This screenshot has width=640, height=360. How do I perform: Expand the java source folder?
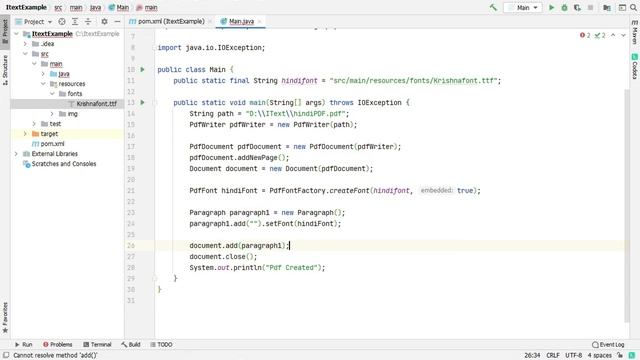point(43,74)
